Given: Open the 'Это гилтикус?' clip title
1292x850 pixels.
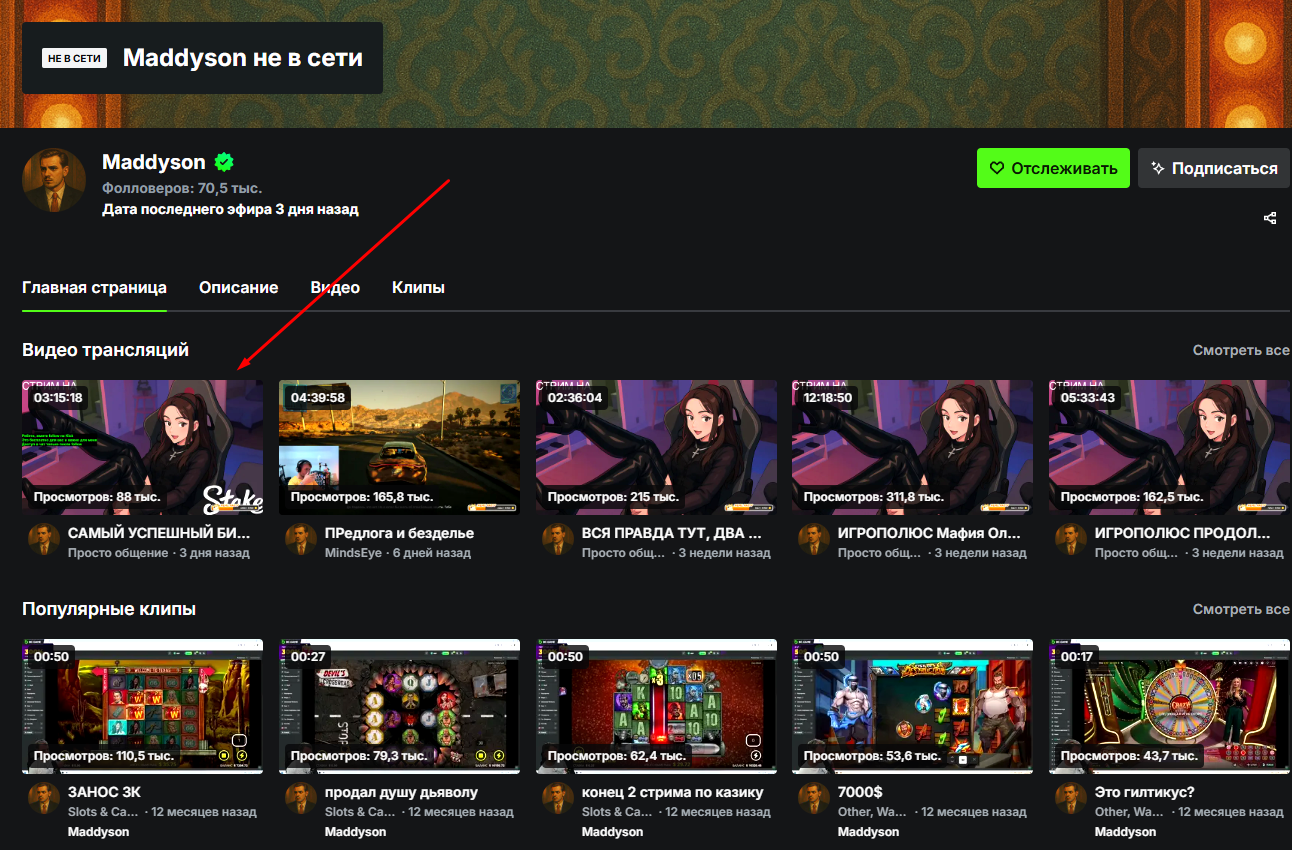Looking at the screenshot, I should click(x=1144, y=792).
